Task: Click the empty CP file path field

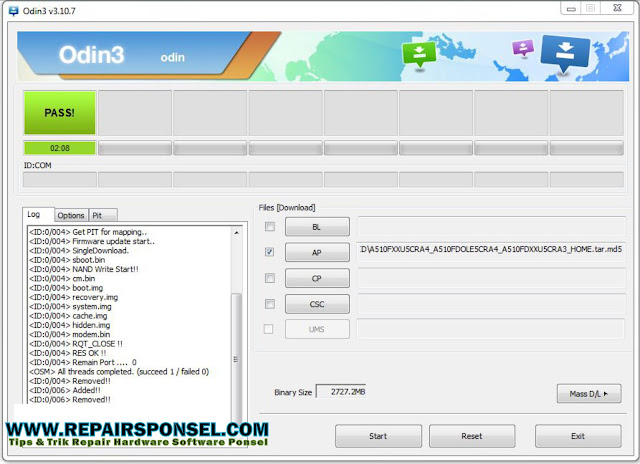Action: 491,278
